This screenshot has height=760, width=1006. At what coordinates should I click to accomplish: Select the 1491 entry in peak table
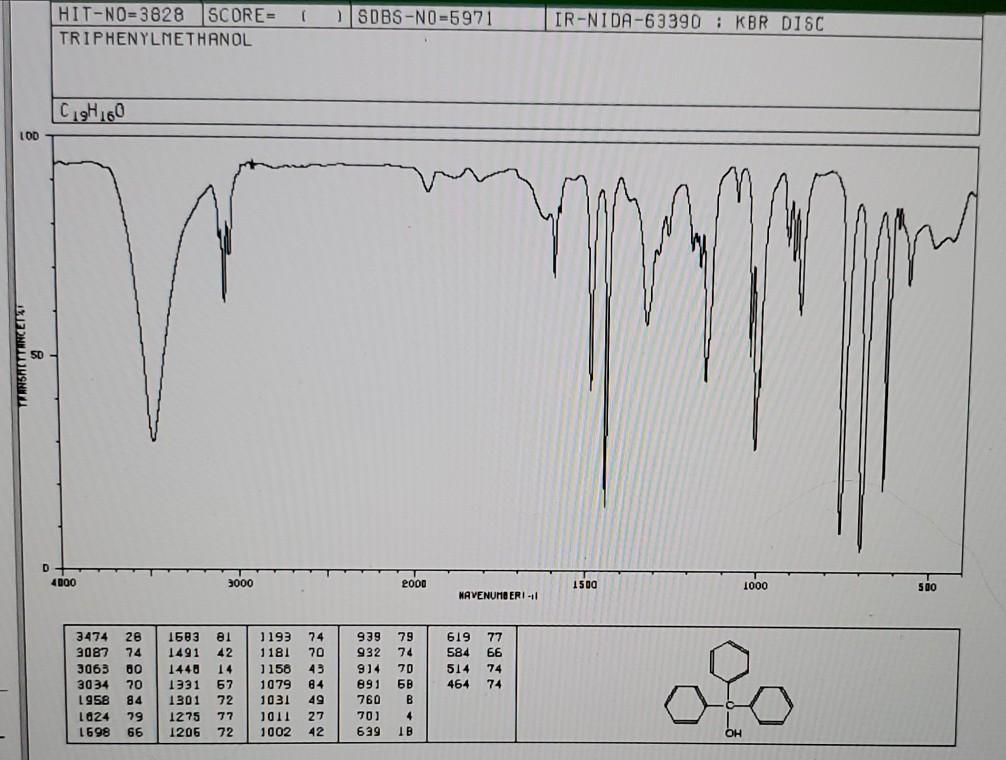[200, 653]
